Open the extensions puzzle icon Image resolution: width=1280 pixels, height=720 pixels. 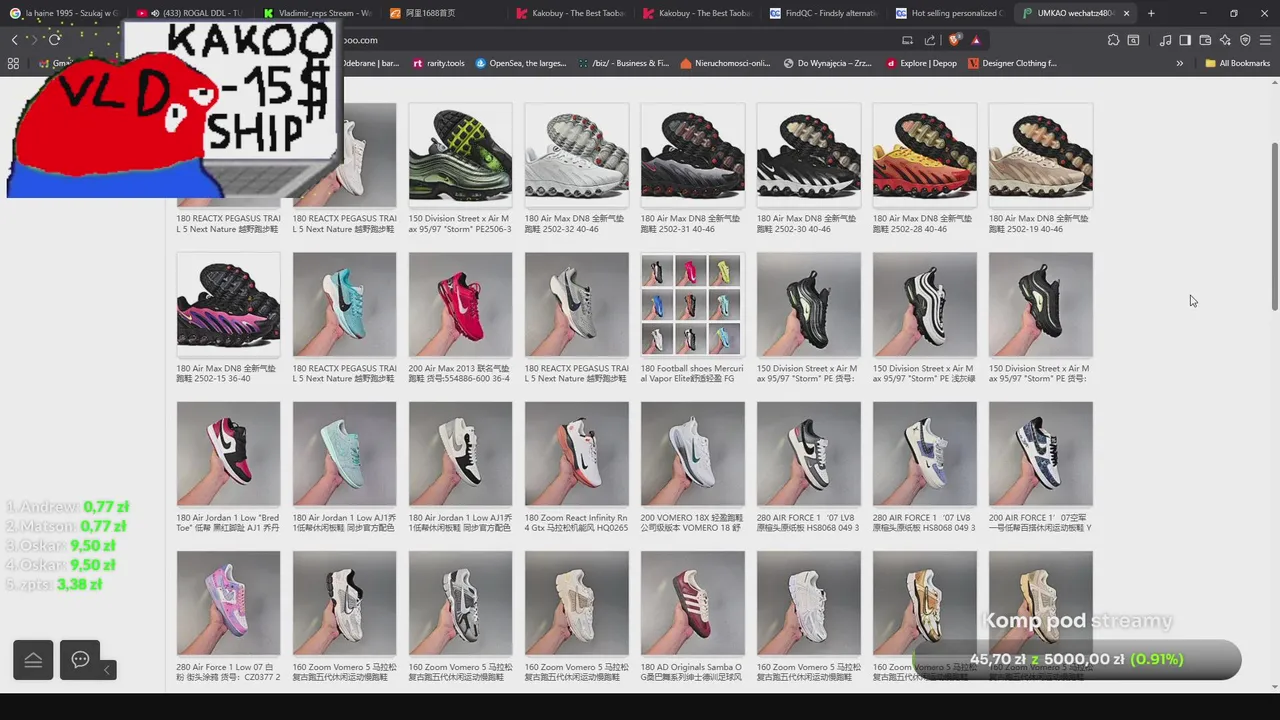click(1113, 40)
